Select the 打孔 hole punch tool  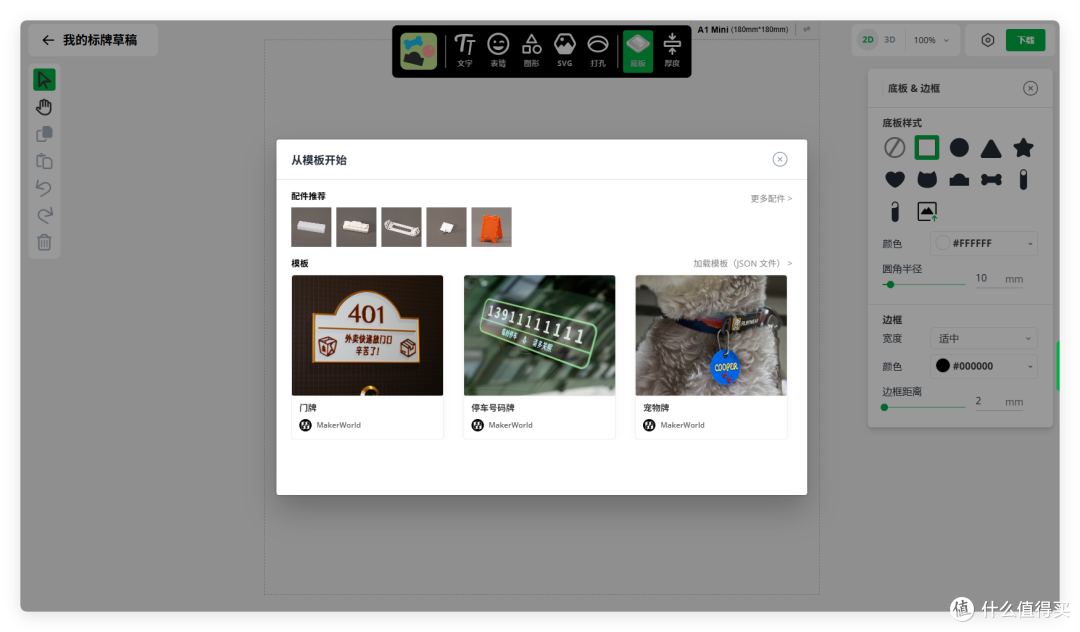tap(598, 50)
